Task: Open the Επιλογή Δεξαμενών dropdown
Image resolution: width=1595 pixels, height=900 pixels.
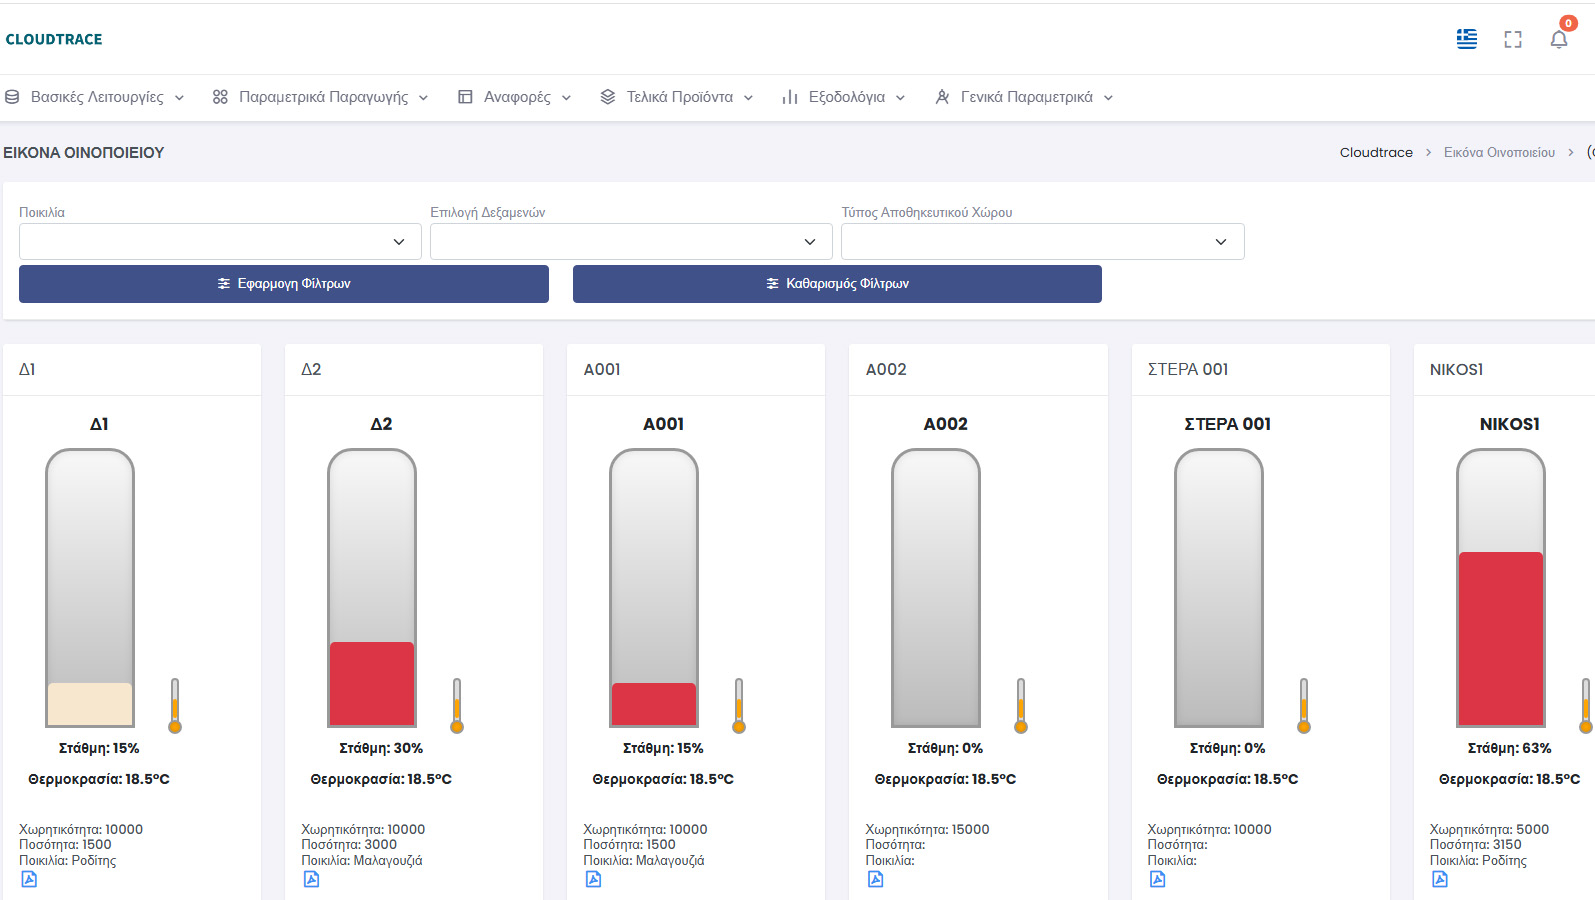Action: tap(631, 242)
